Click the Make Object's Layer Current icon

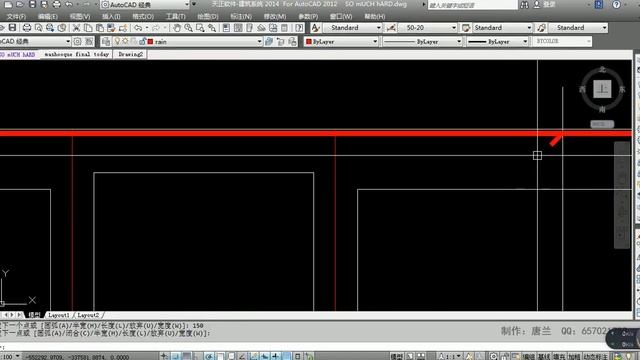click(269, 41)
